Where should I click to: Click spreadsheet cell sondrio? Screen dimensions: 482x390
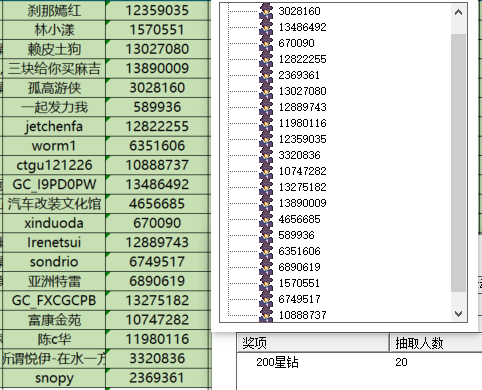[x=54, y=262]
